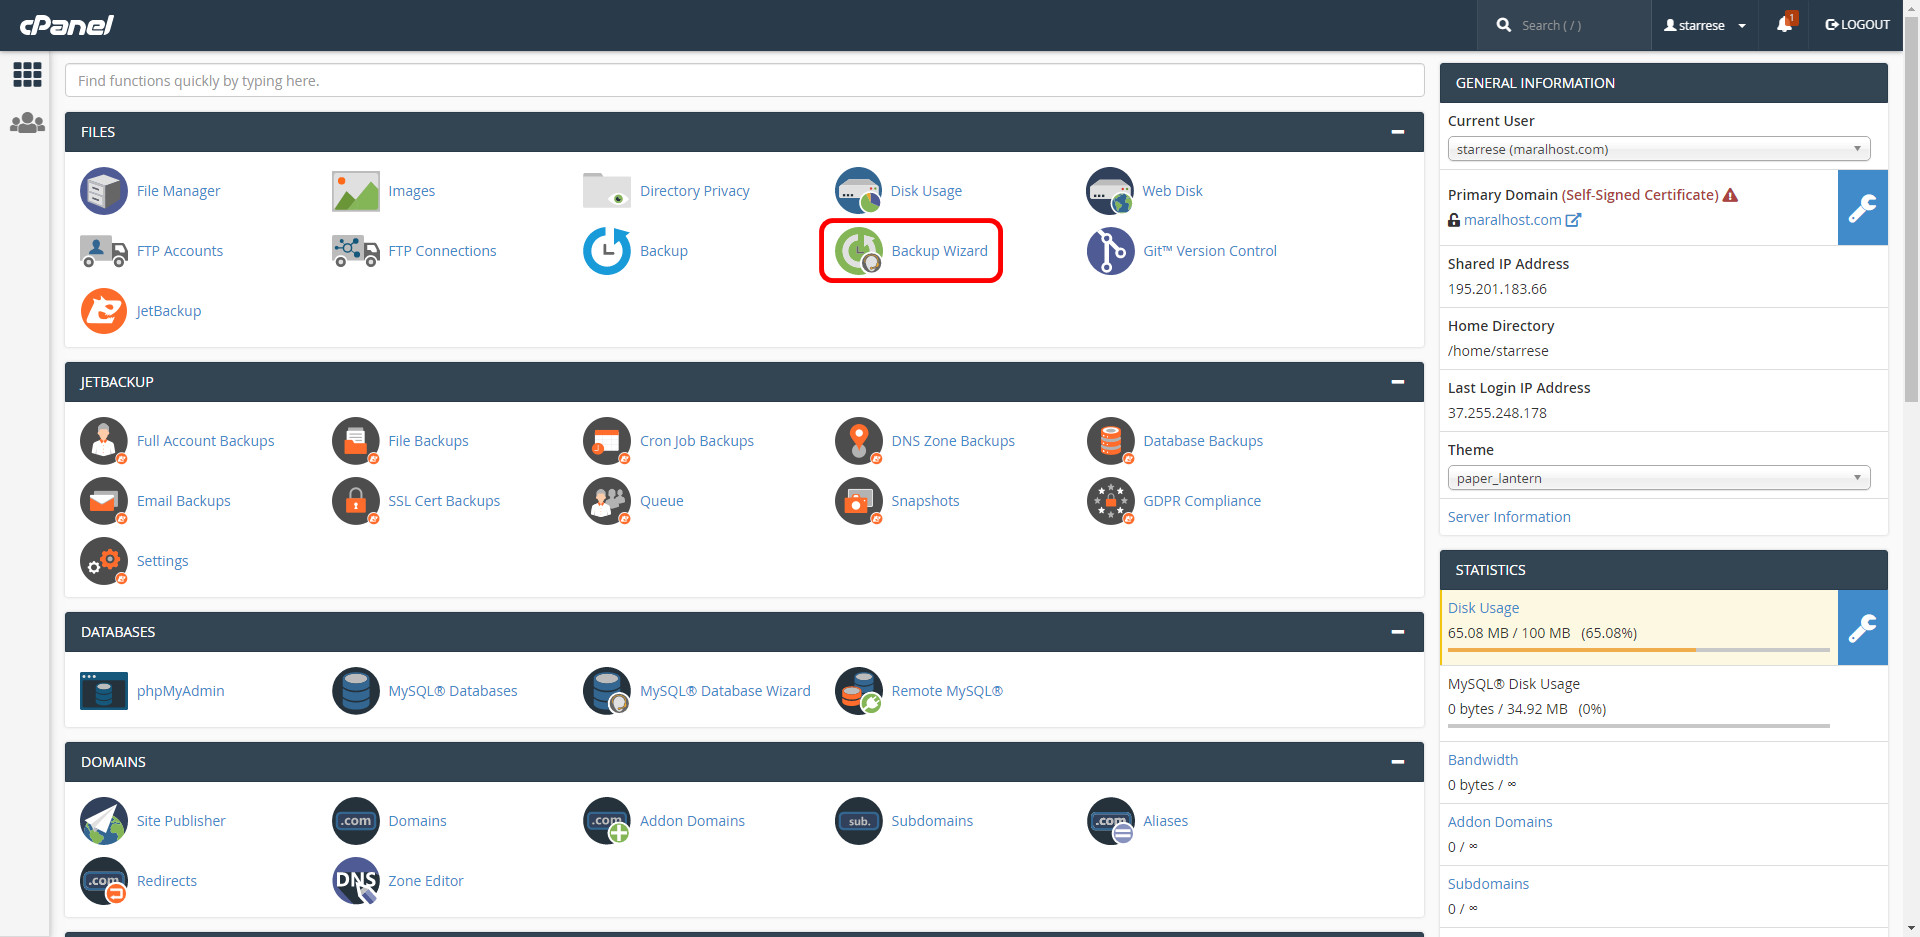Screen dimensions: 1920x937
Task: Click the Self-Signed Certificate warning icon
Action: click(1730, 195)
